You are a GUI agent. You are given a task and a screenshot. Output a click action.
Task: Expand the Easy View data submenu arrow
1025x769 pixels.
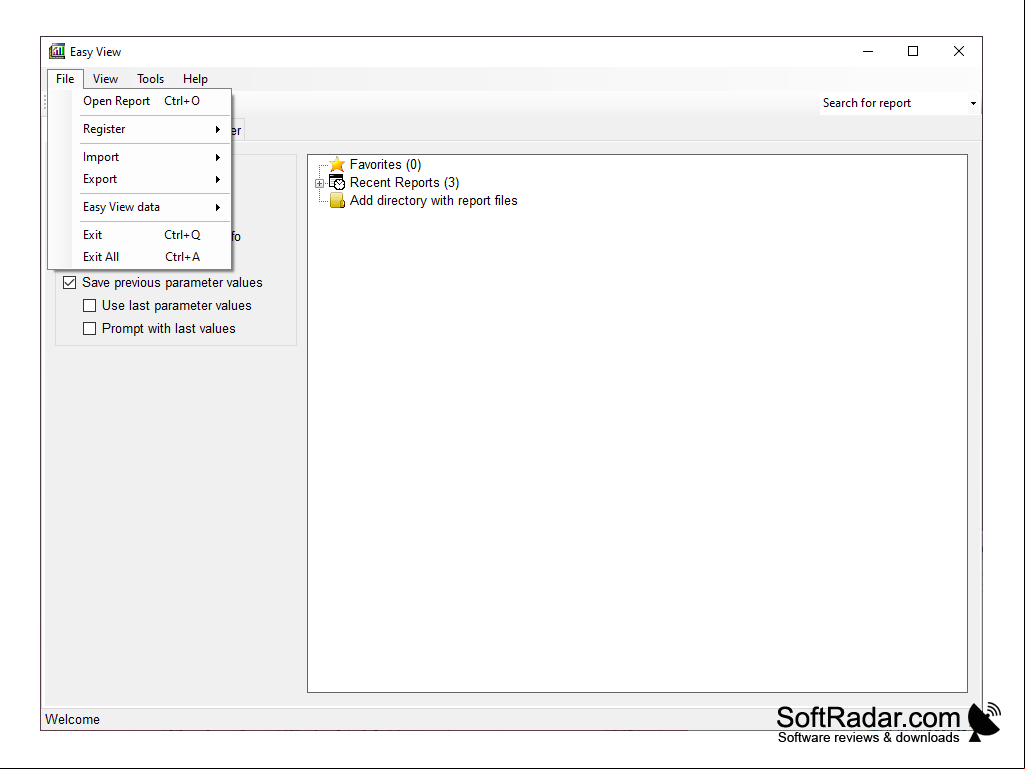tap(218, 207)
